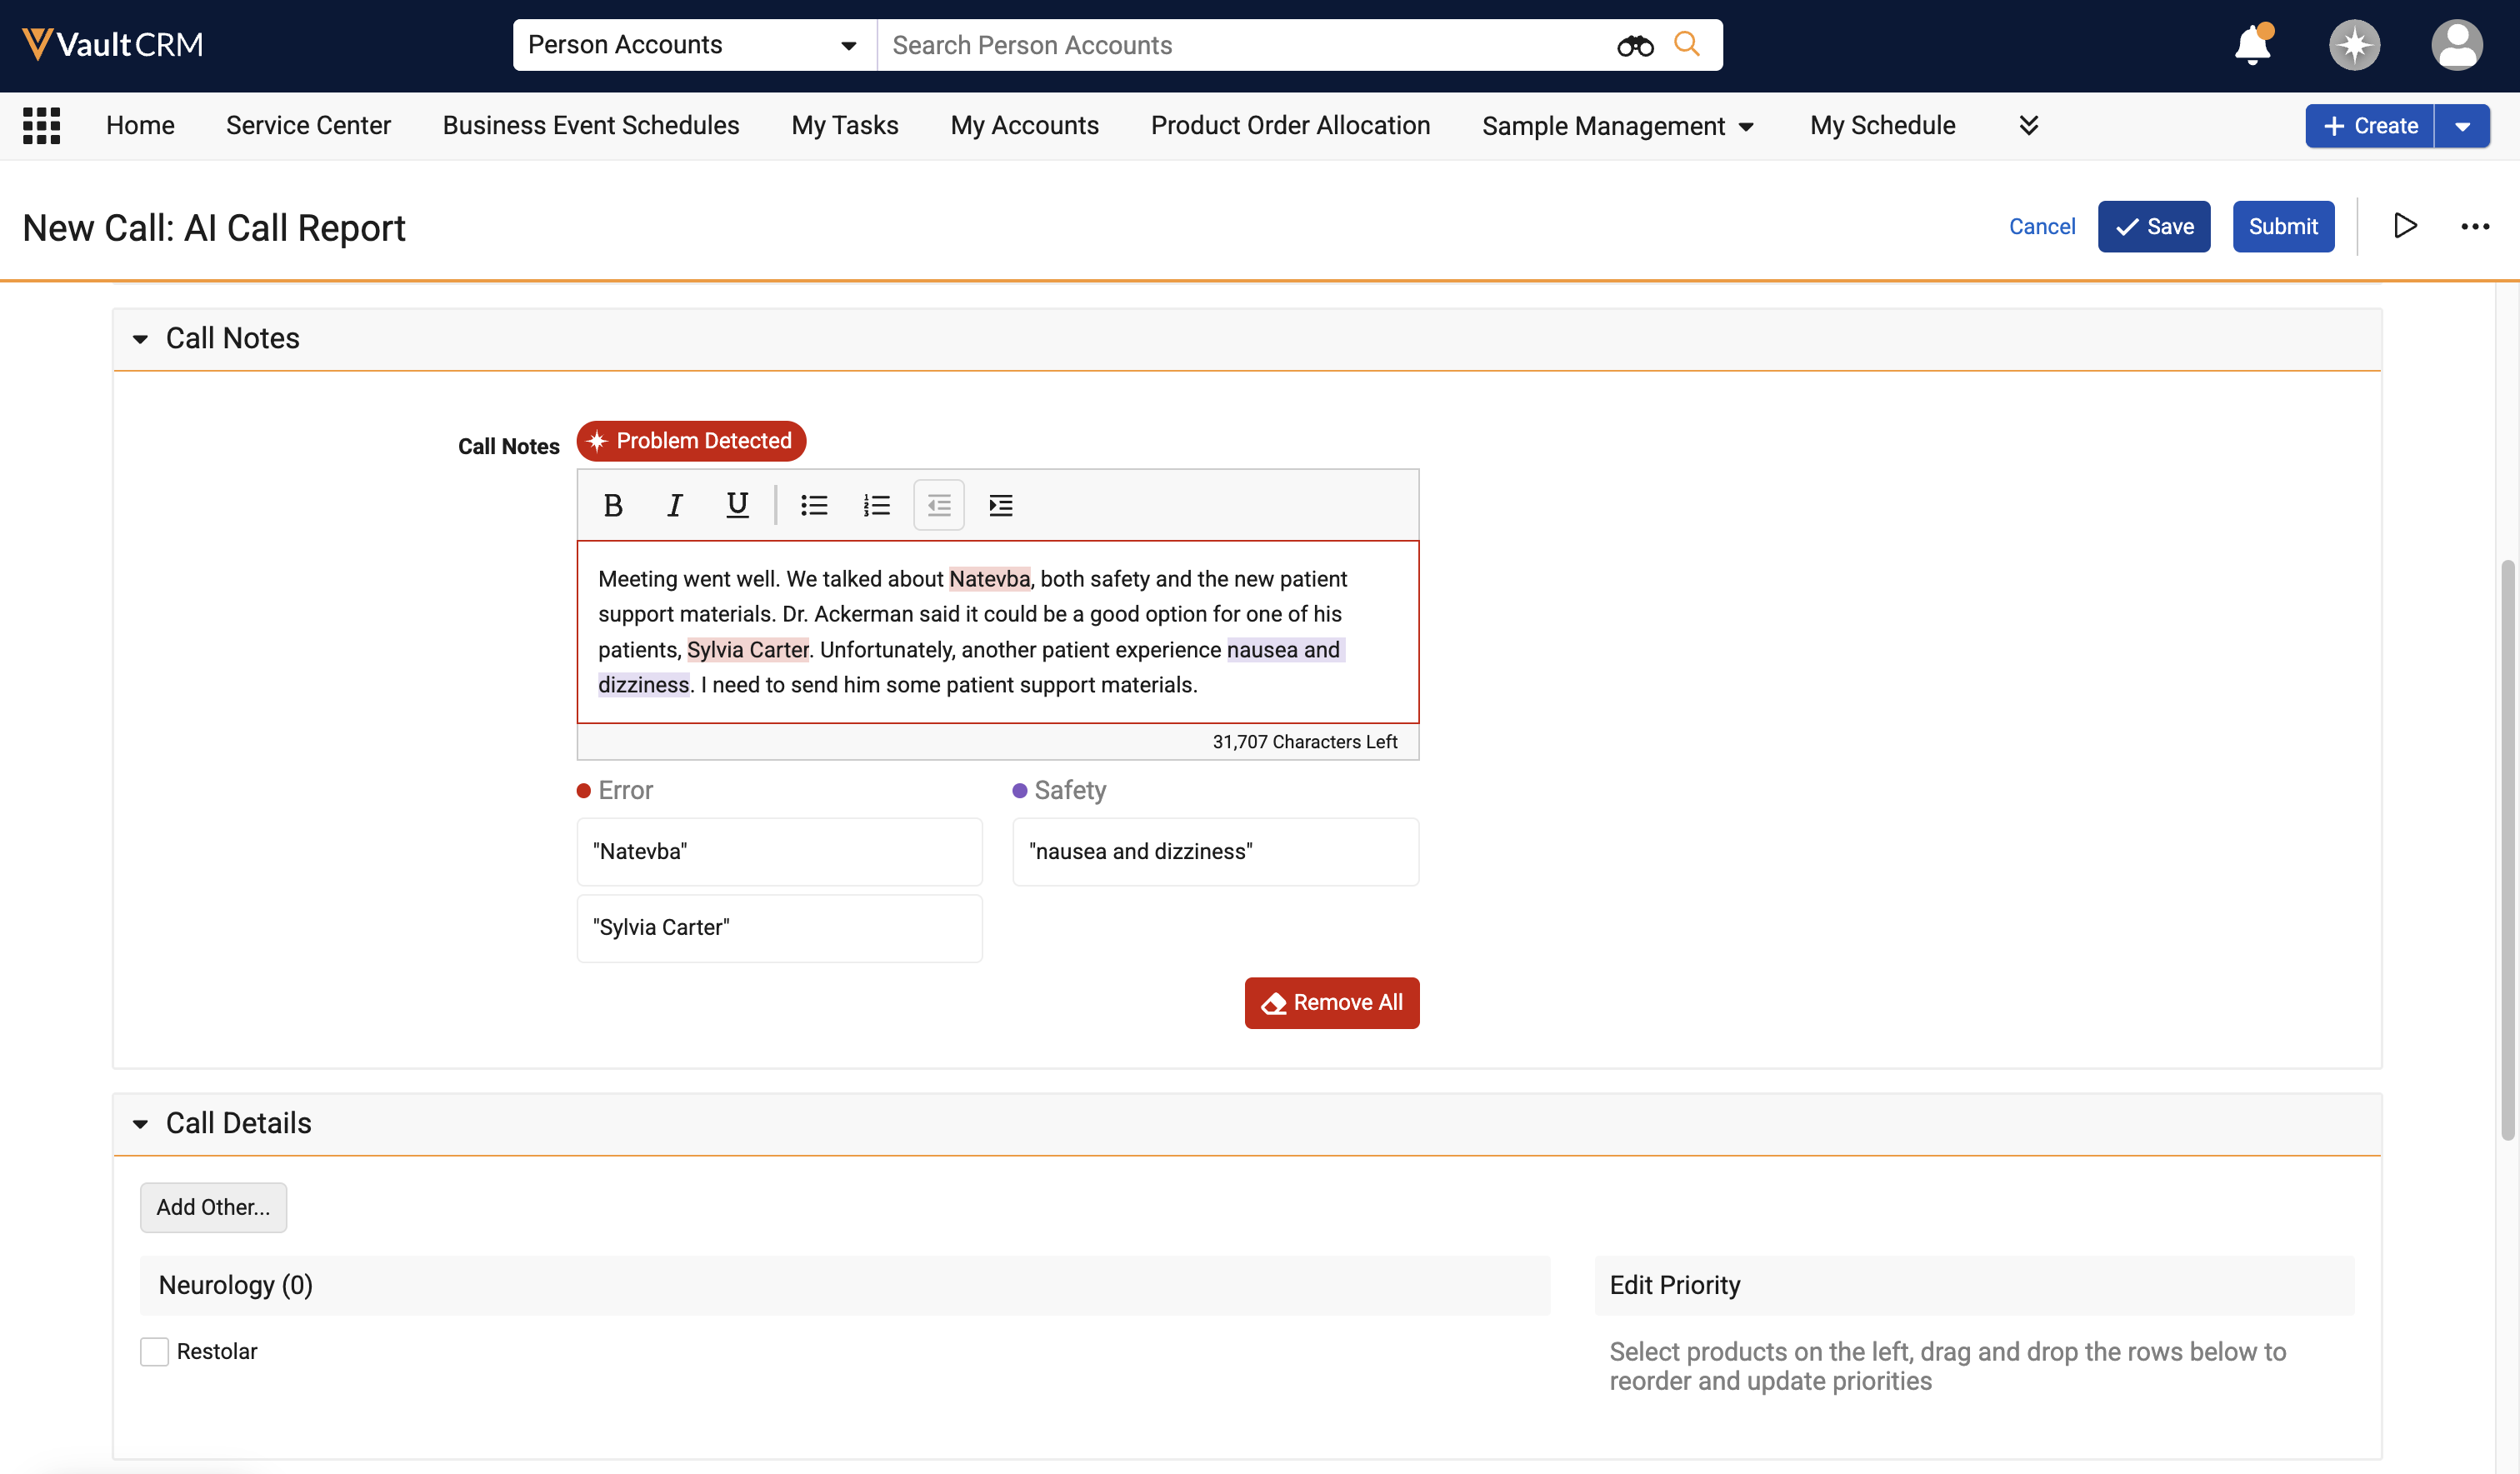Check the Restolar product checkbox

(x=154, y=1351)
